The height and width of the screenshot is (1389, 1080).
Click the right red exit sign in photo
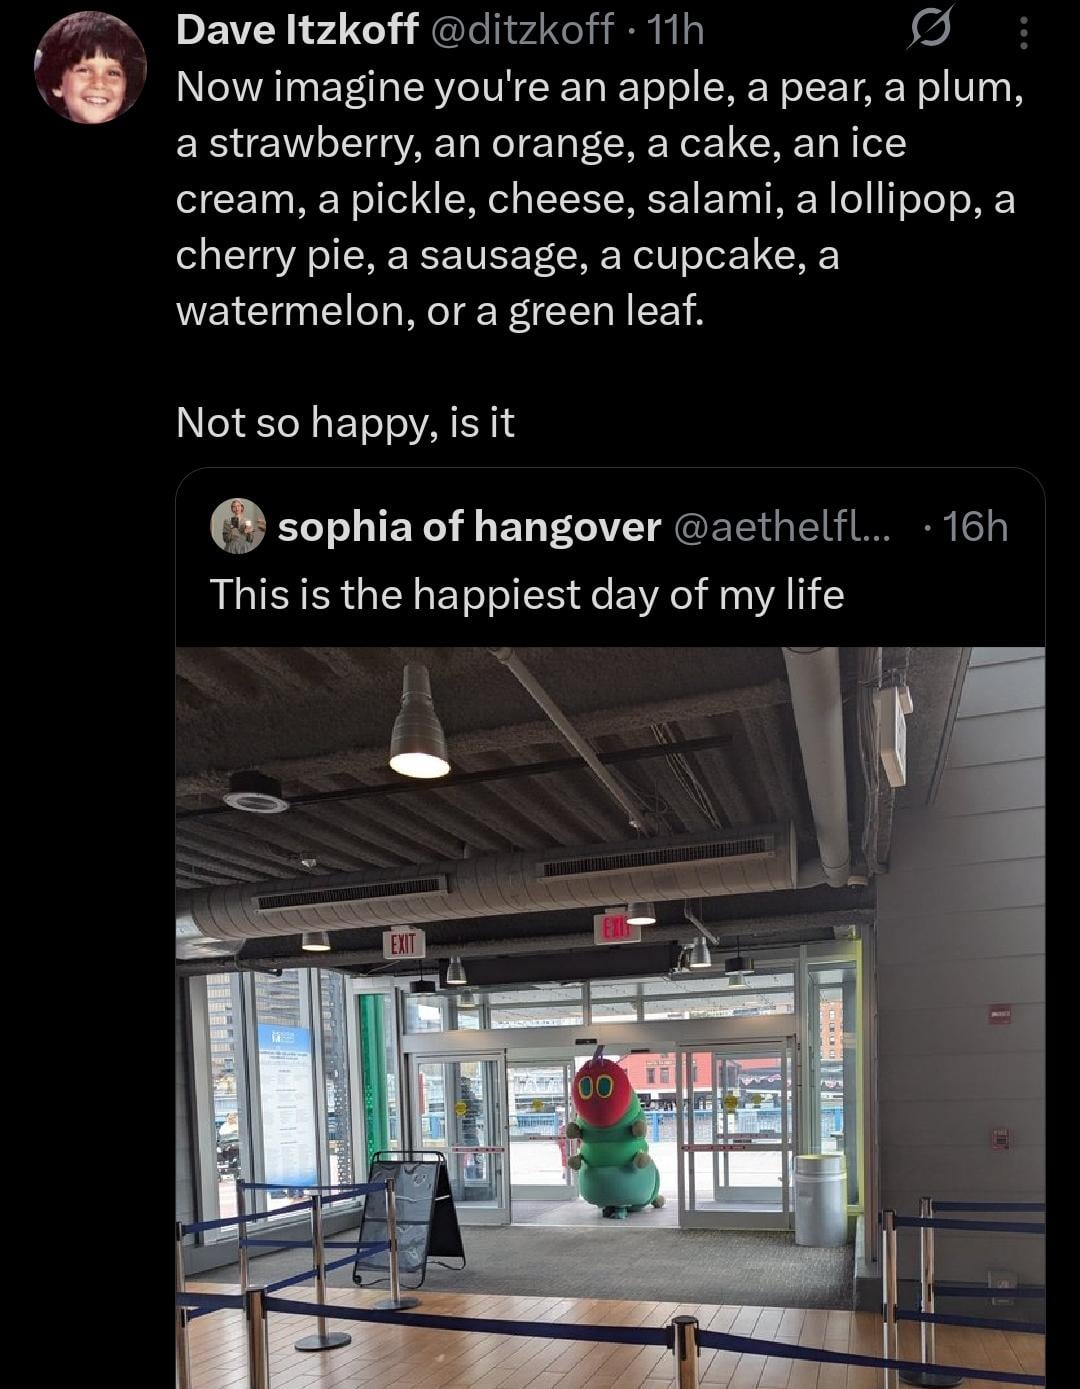(x=617, y=929)
